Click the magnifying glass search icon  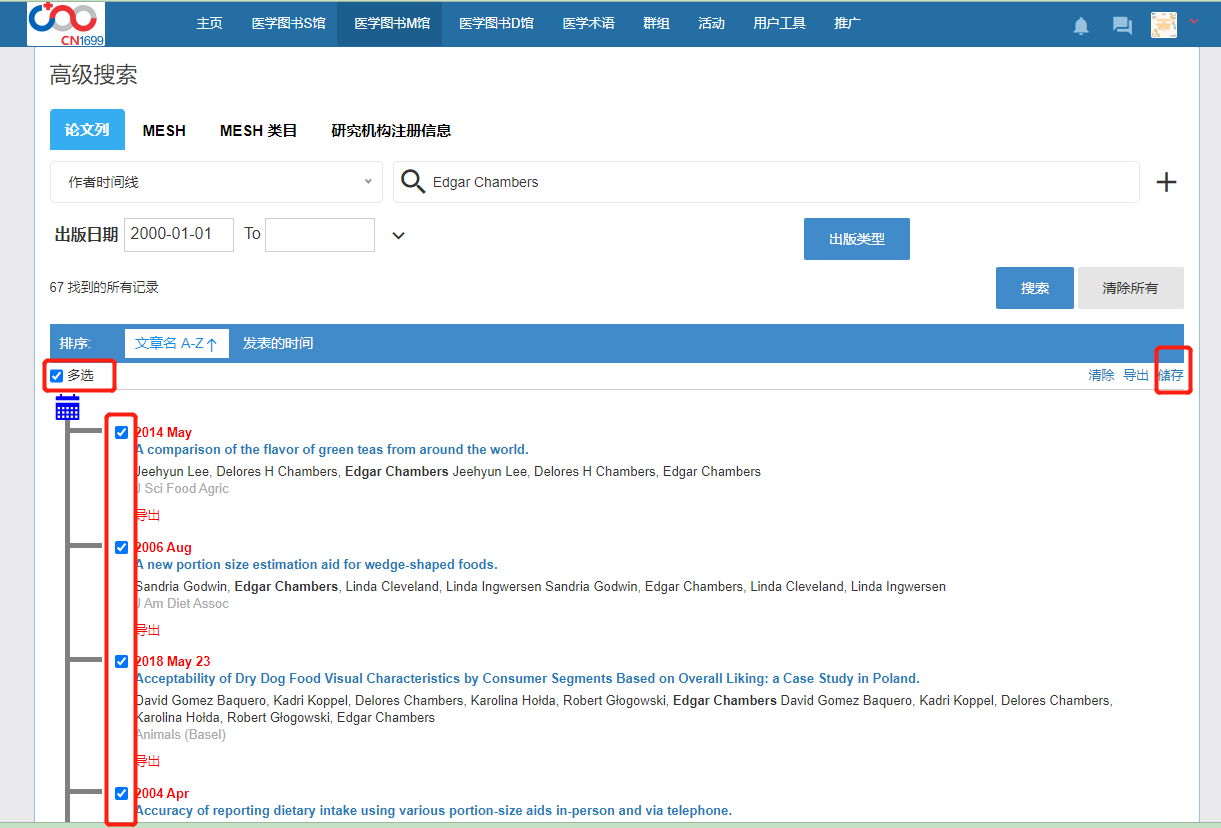(413, 182)
